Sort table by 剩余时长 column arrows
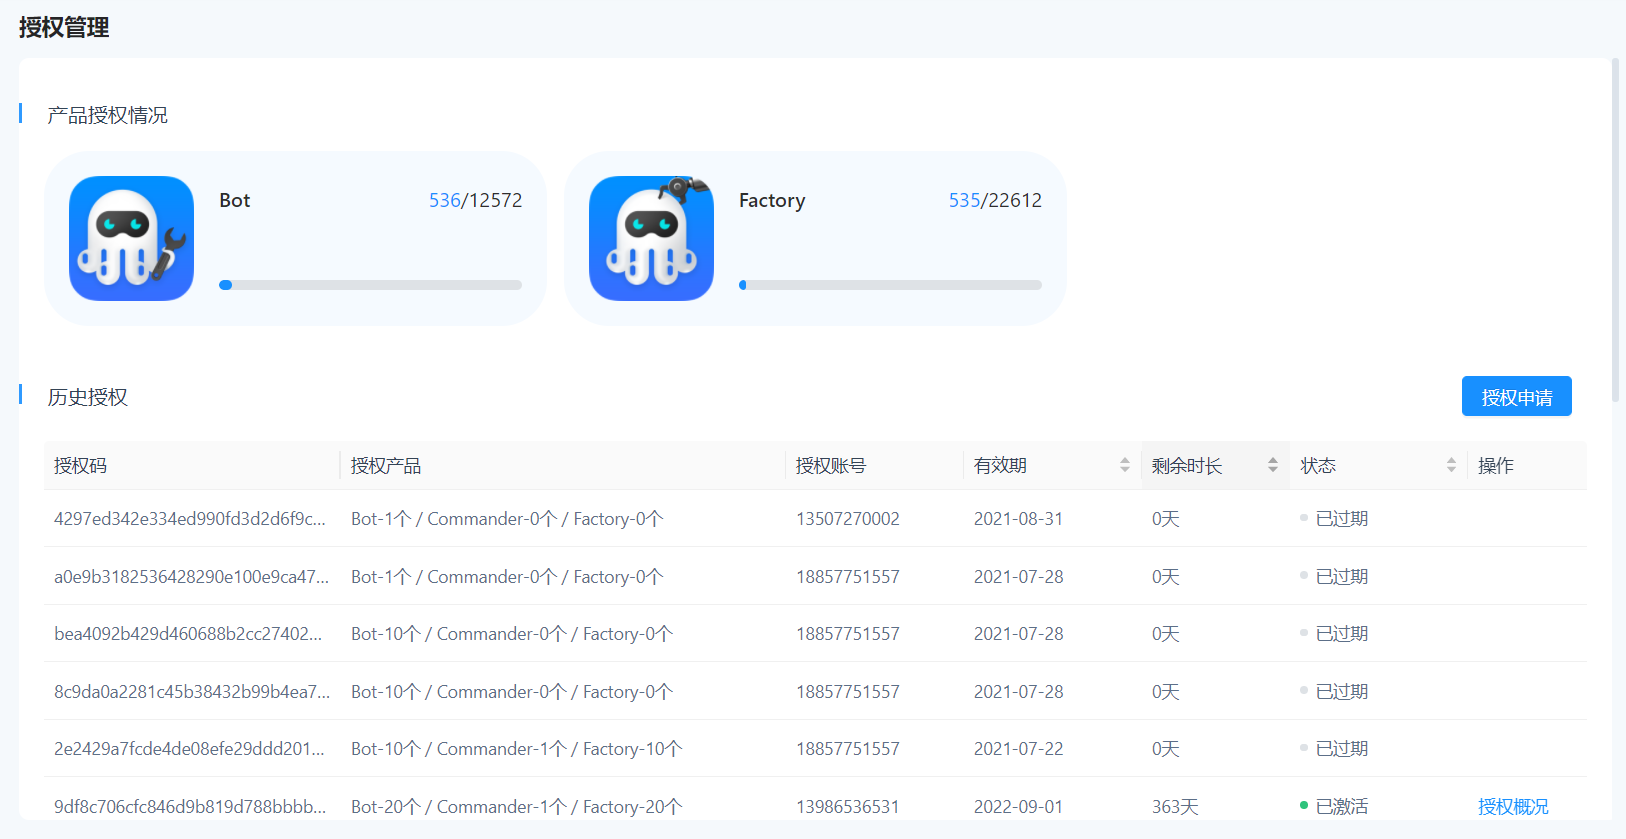 click(1272, 465)
